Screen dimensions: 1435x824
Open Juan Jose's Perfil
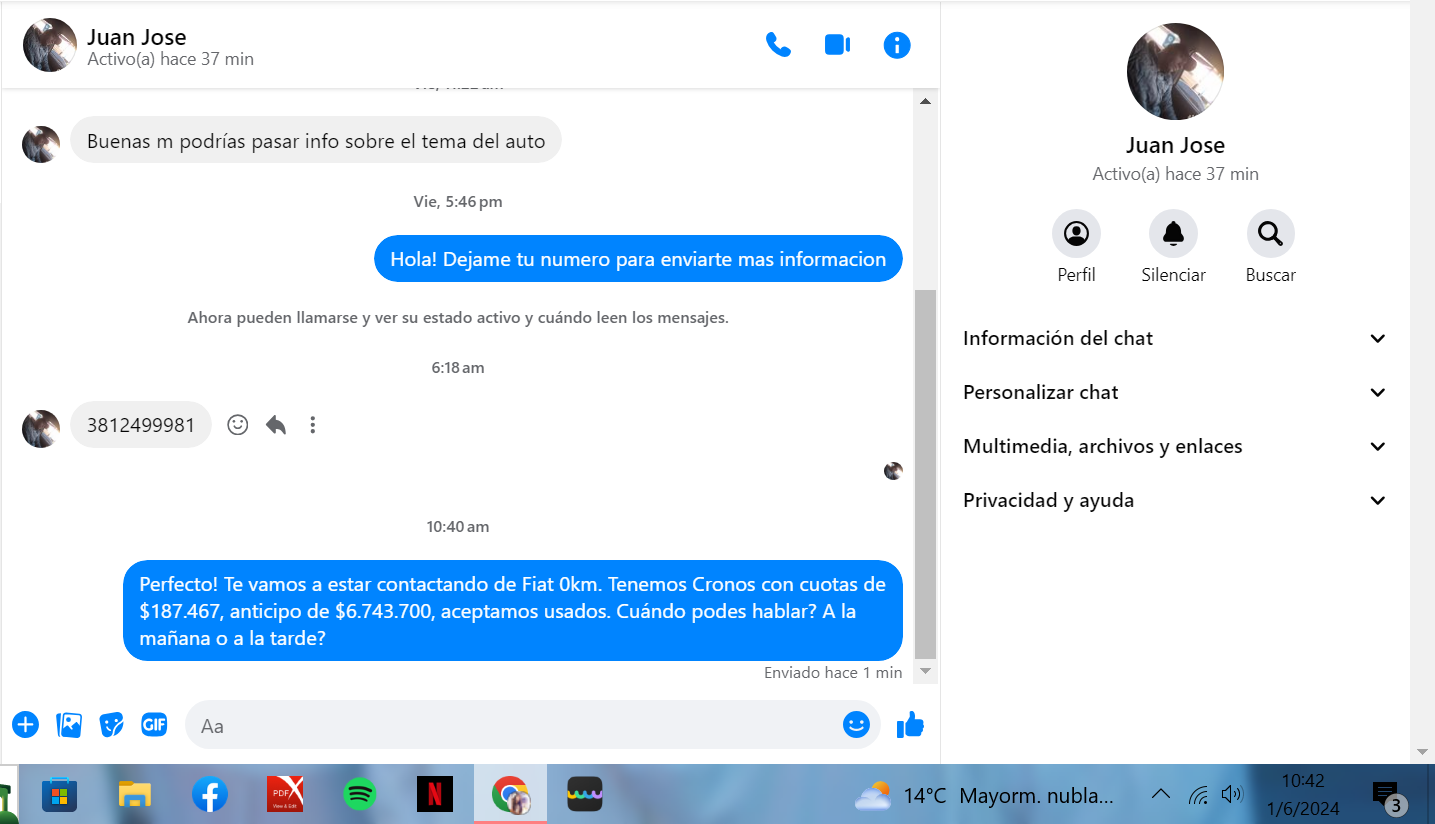pyautogui.click(x=1076, y=234)
